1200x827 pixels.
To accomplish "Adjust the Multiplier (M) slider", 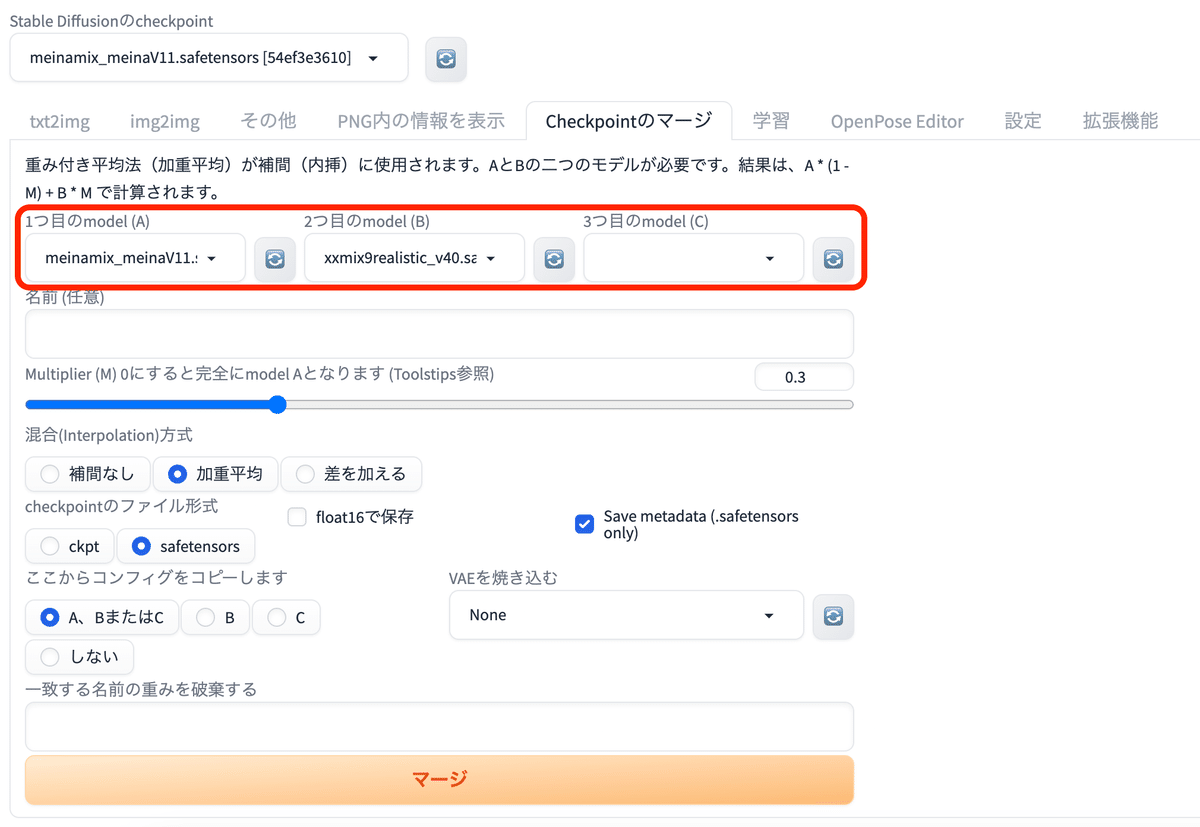I will pyautogui.click(x=439, y=405).
